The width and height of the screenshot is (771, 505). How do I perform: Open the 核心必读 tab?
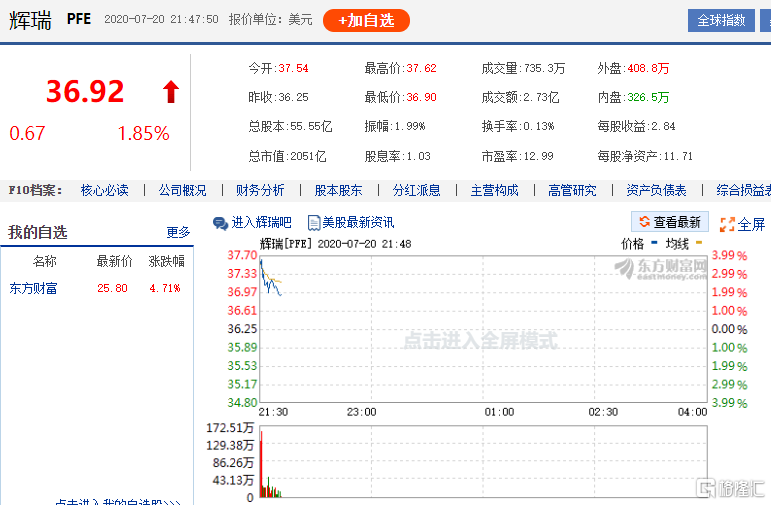(104, 190)
